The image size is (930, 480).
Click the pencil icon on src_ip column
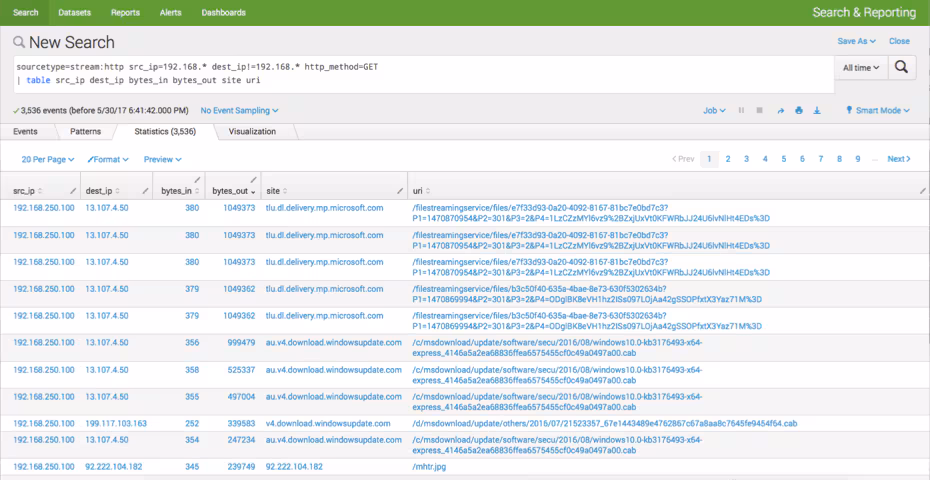pyautogui.click(x=73, y=190)
